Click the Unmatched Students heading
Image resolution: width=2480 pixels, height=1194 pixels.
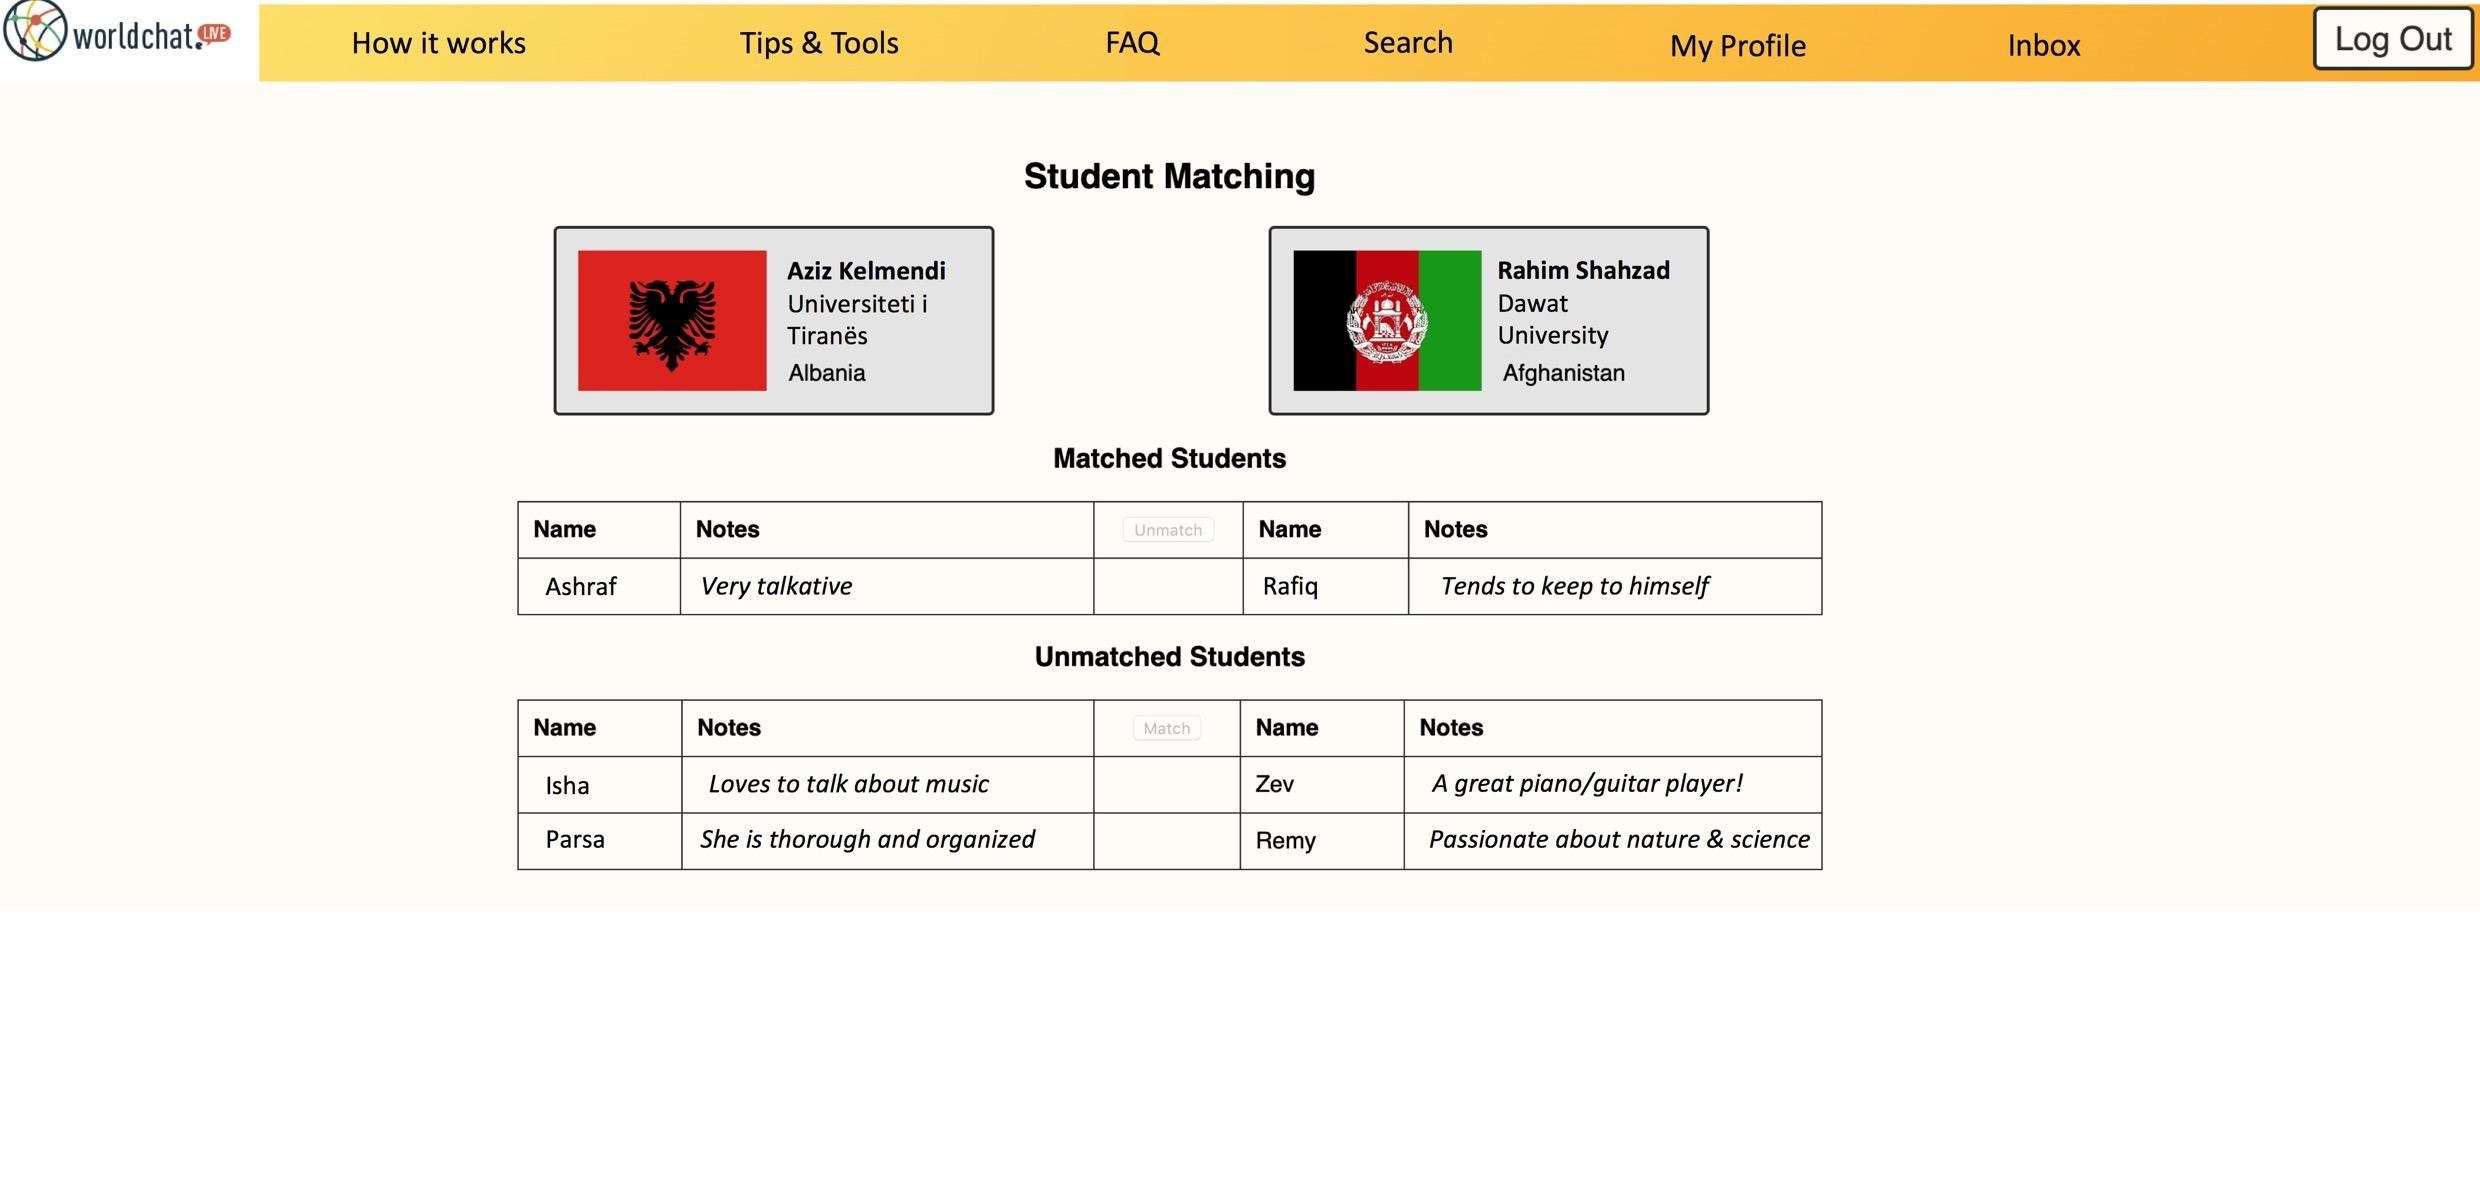[1169, 657]
